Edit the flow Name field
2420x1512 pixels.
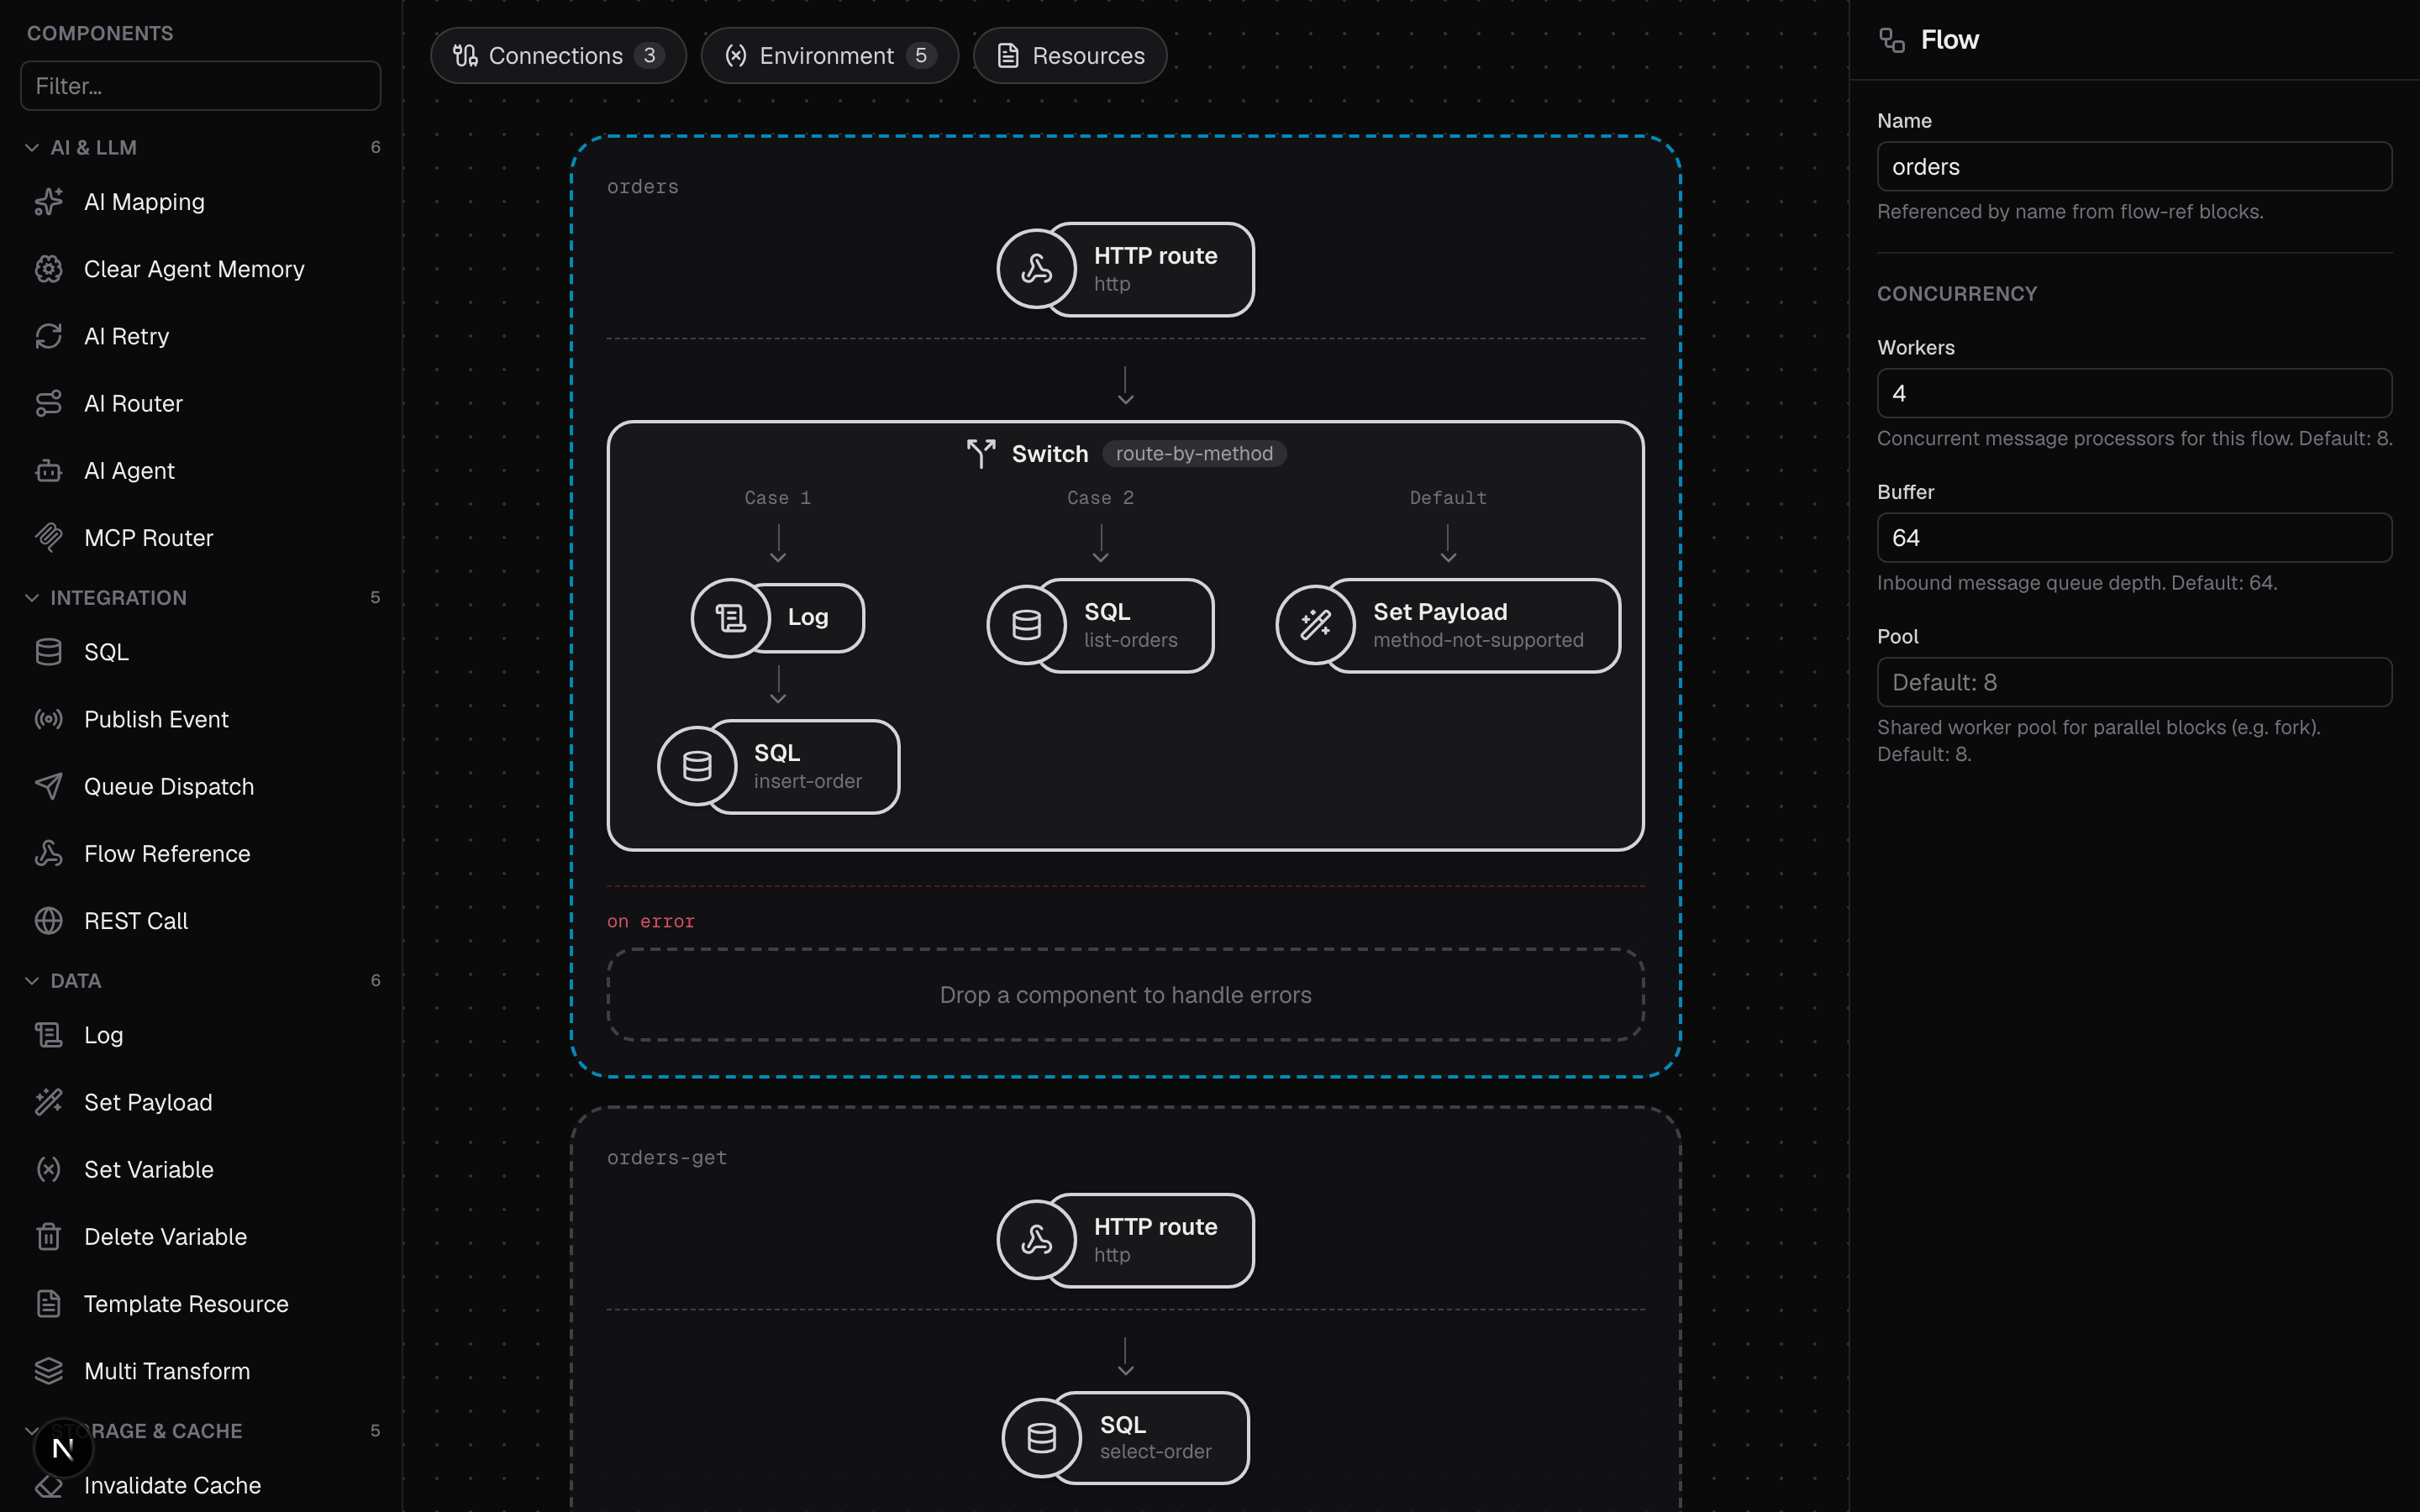tap(2134, 166)
